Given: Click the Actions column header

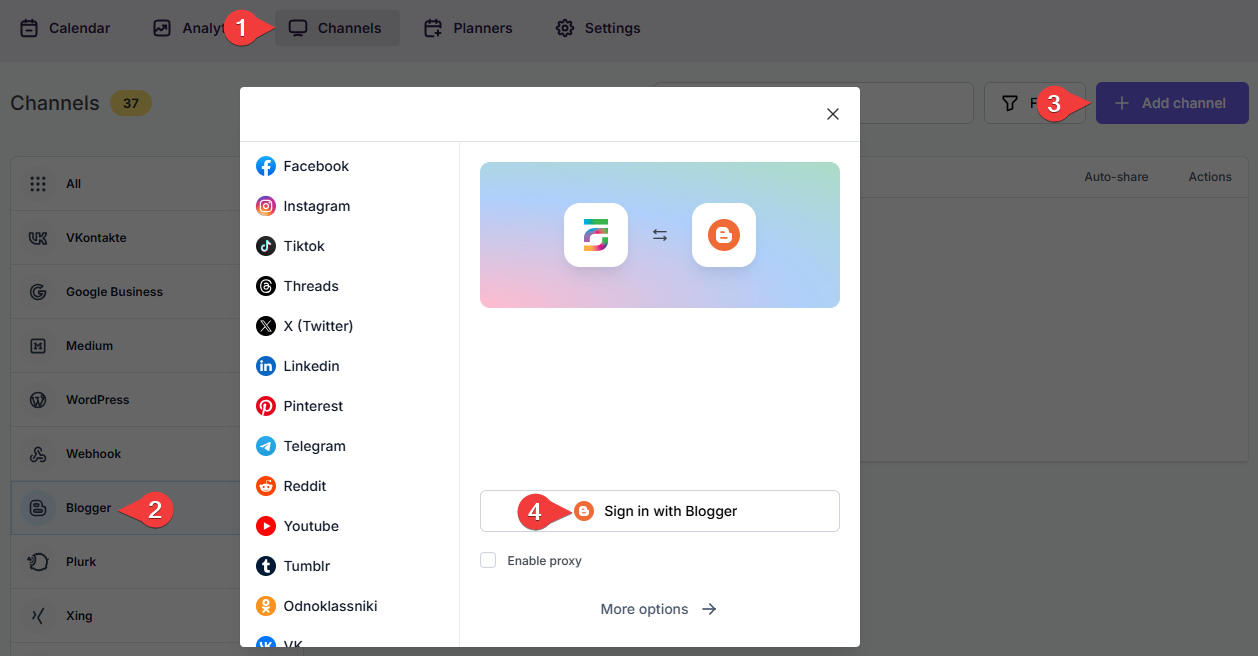Looking at the screenshot, I should (x=1210, y=177).
